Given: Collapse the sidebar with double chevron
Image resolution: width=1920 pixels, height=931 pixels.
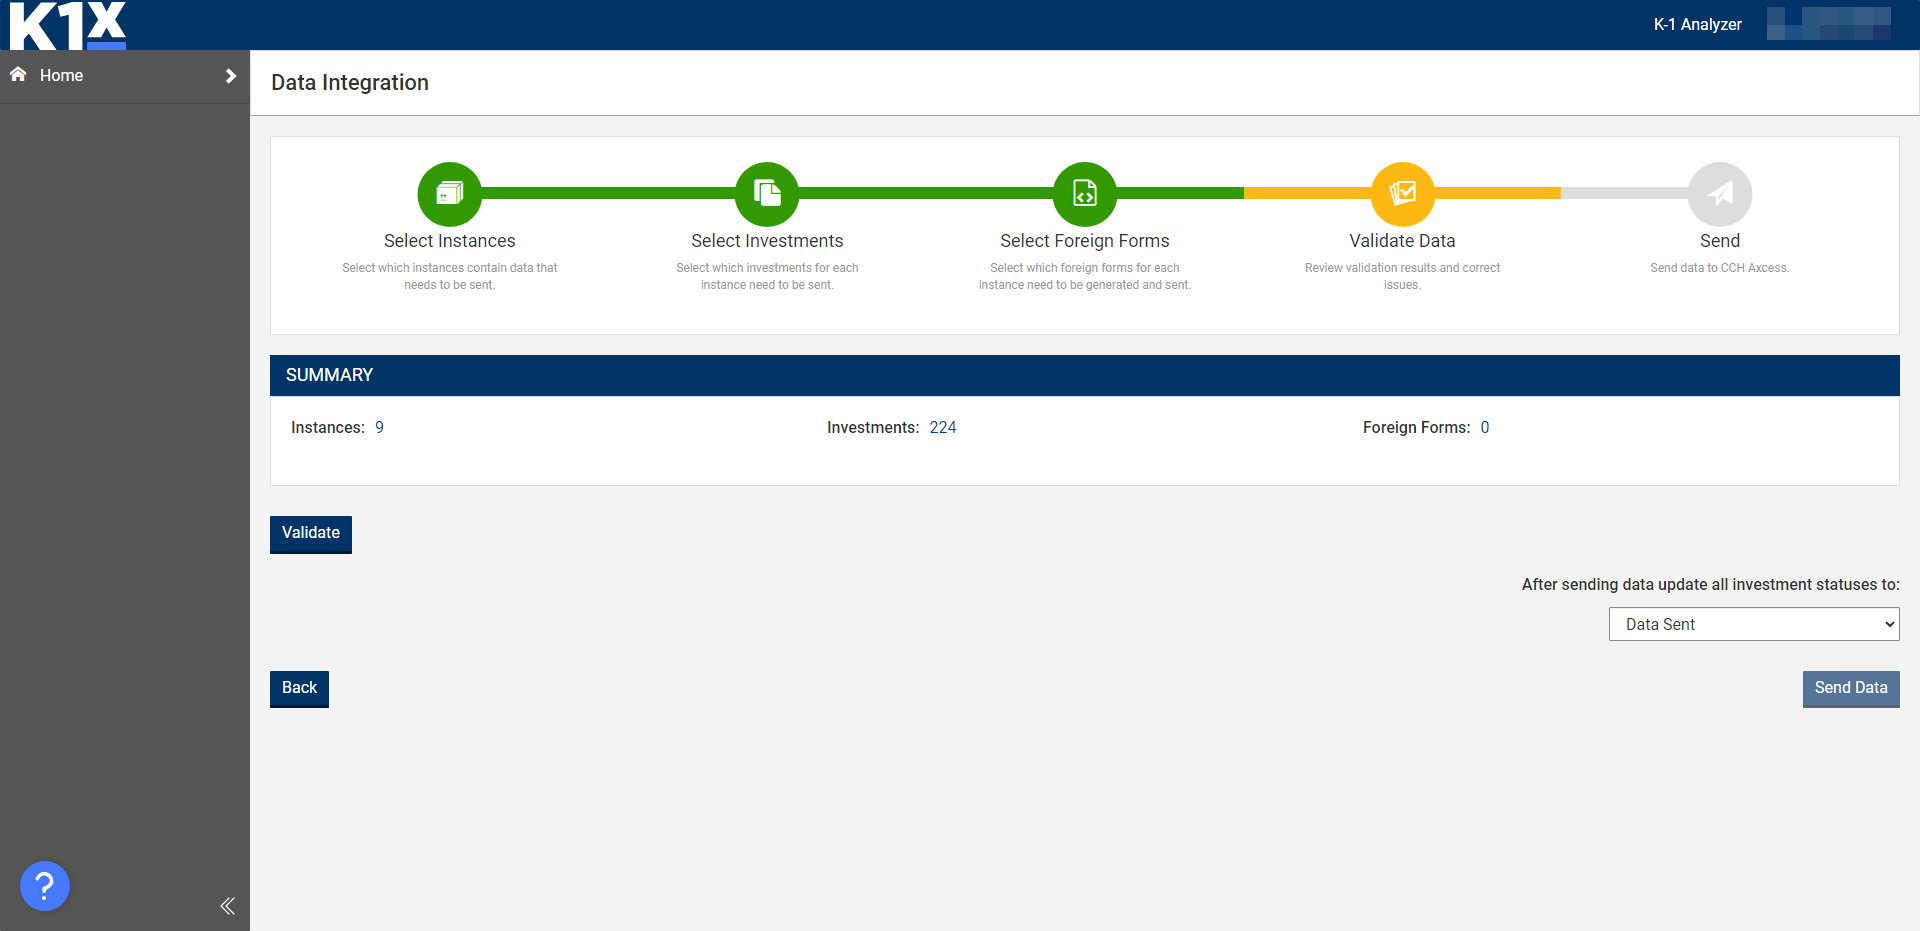Looking at the screenshot, I should (227, 906).
